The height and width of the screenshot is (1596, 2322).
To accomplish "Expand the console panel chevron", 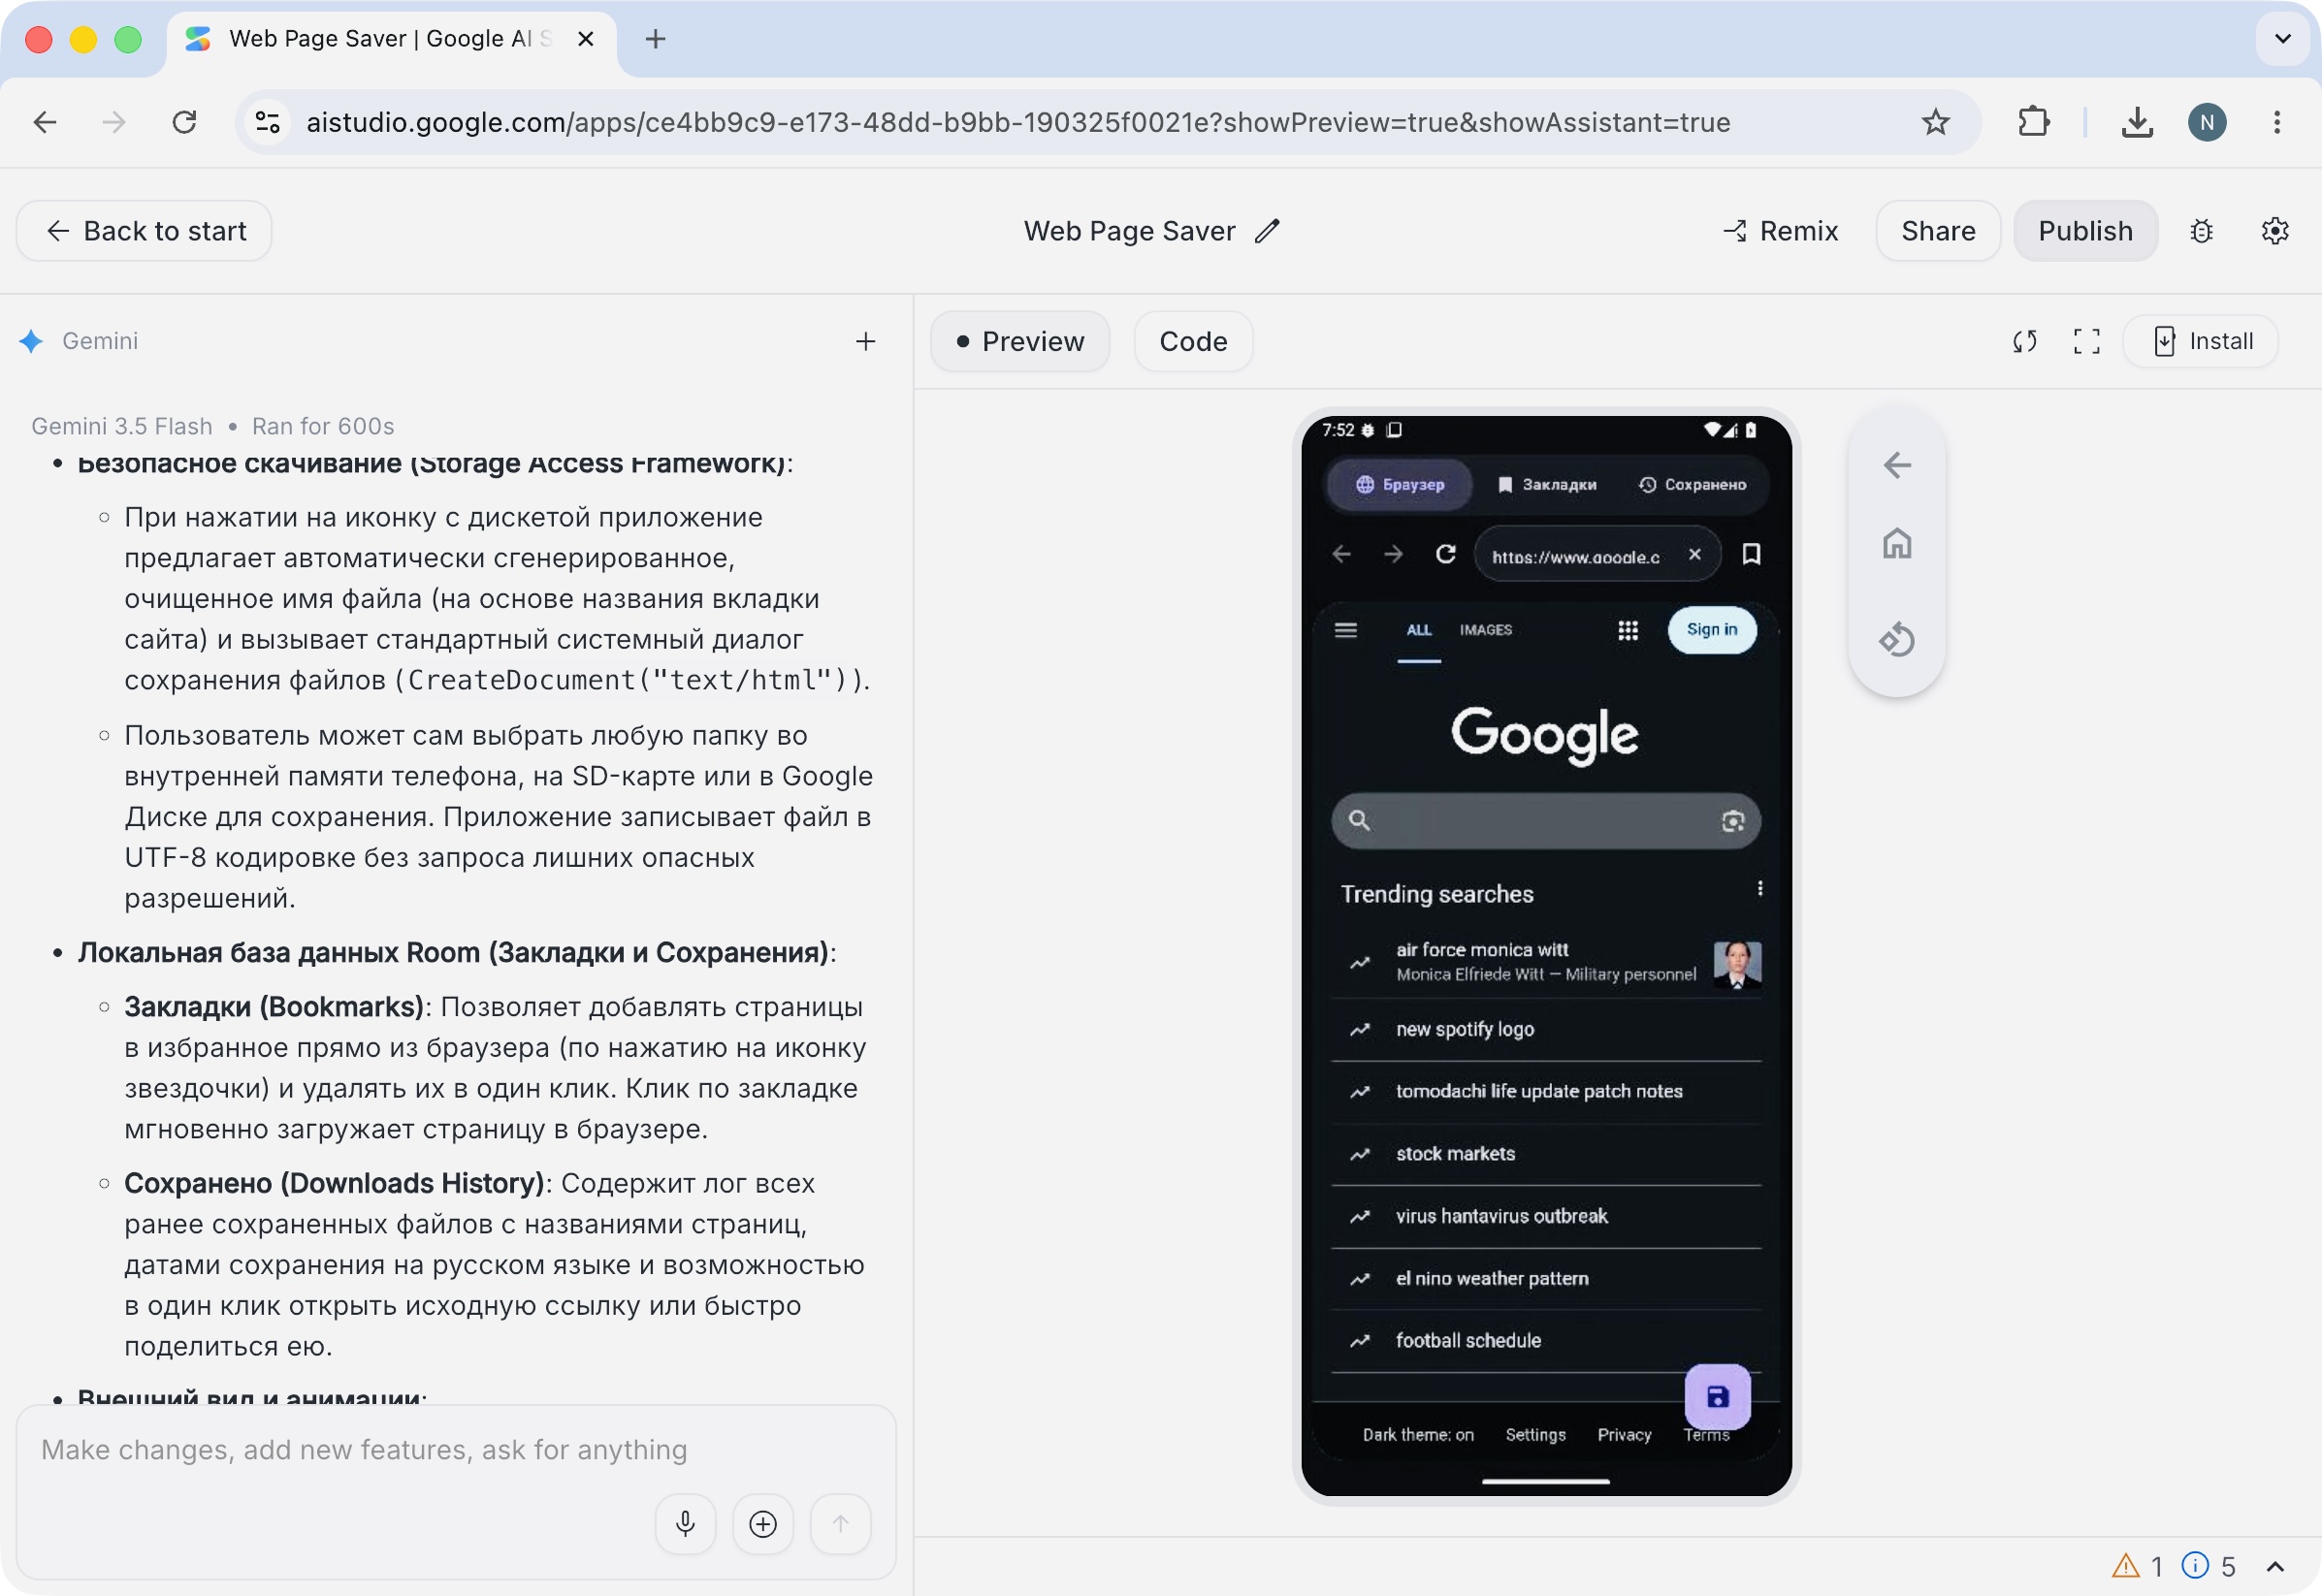I will [2275, 1566].
